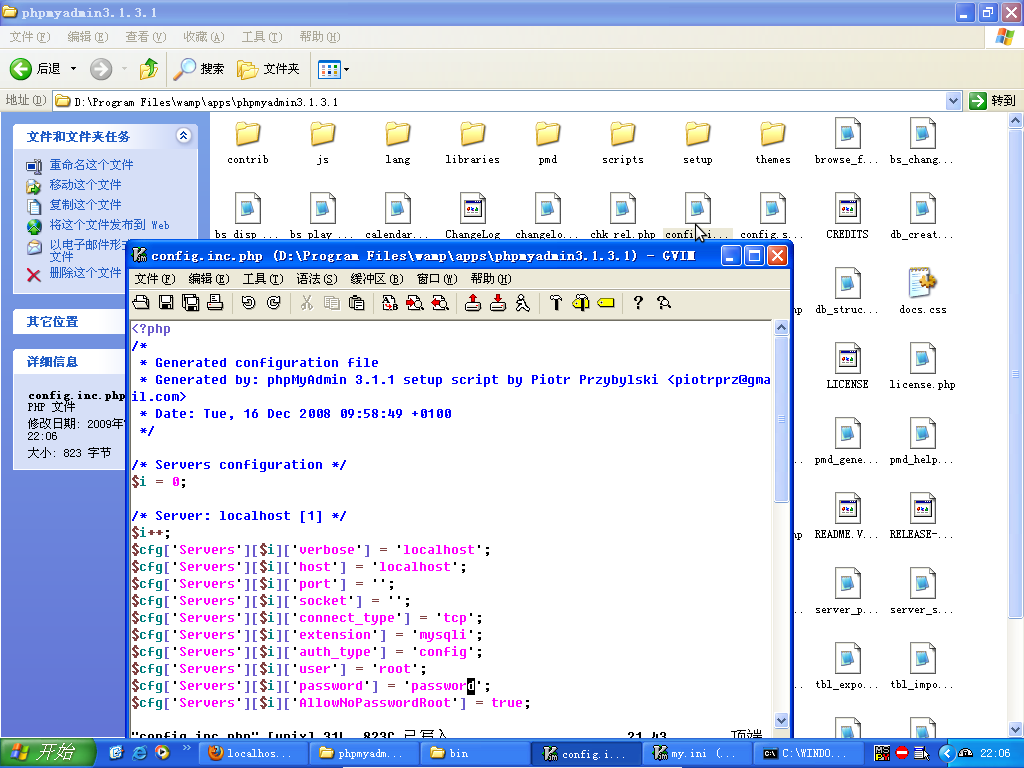Viewport: 1024px width, 768px height.
Task: Click the Find Previous icon in GVIM
Action: pyautogui.click(x=440, y=302)
